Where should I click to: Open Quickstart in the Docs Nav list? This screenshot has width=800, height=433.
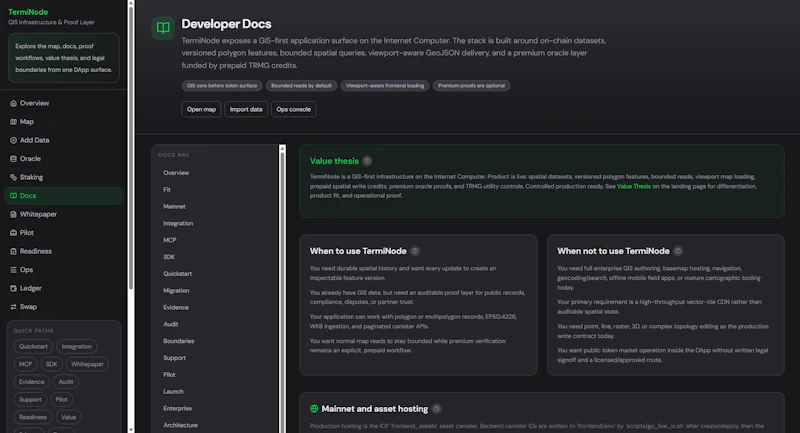pos(178,274)
